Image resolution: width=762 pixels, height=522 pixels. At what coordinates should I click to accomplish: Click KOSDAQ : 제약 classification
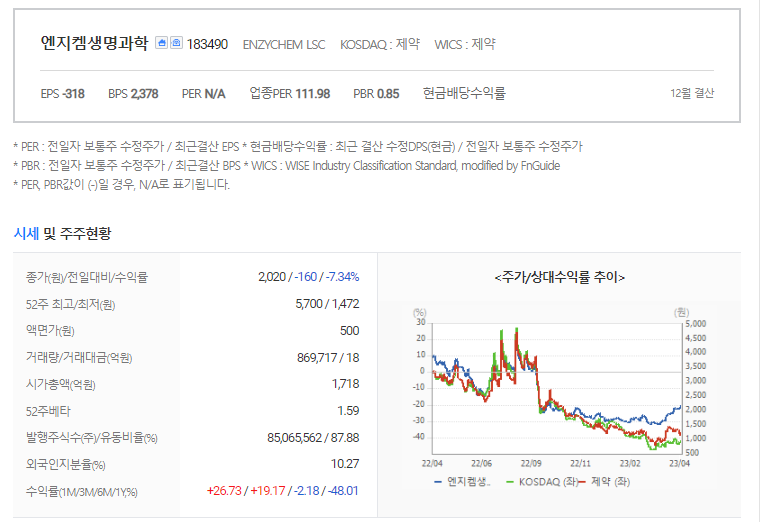click(x=380, y=44)
